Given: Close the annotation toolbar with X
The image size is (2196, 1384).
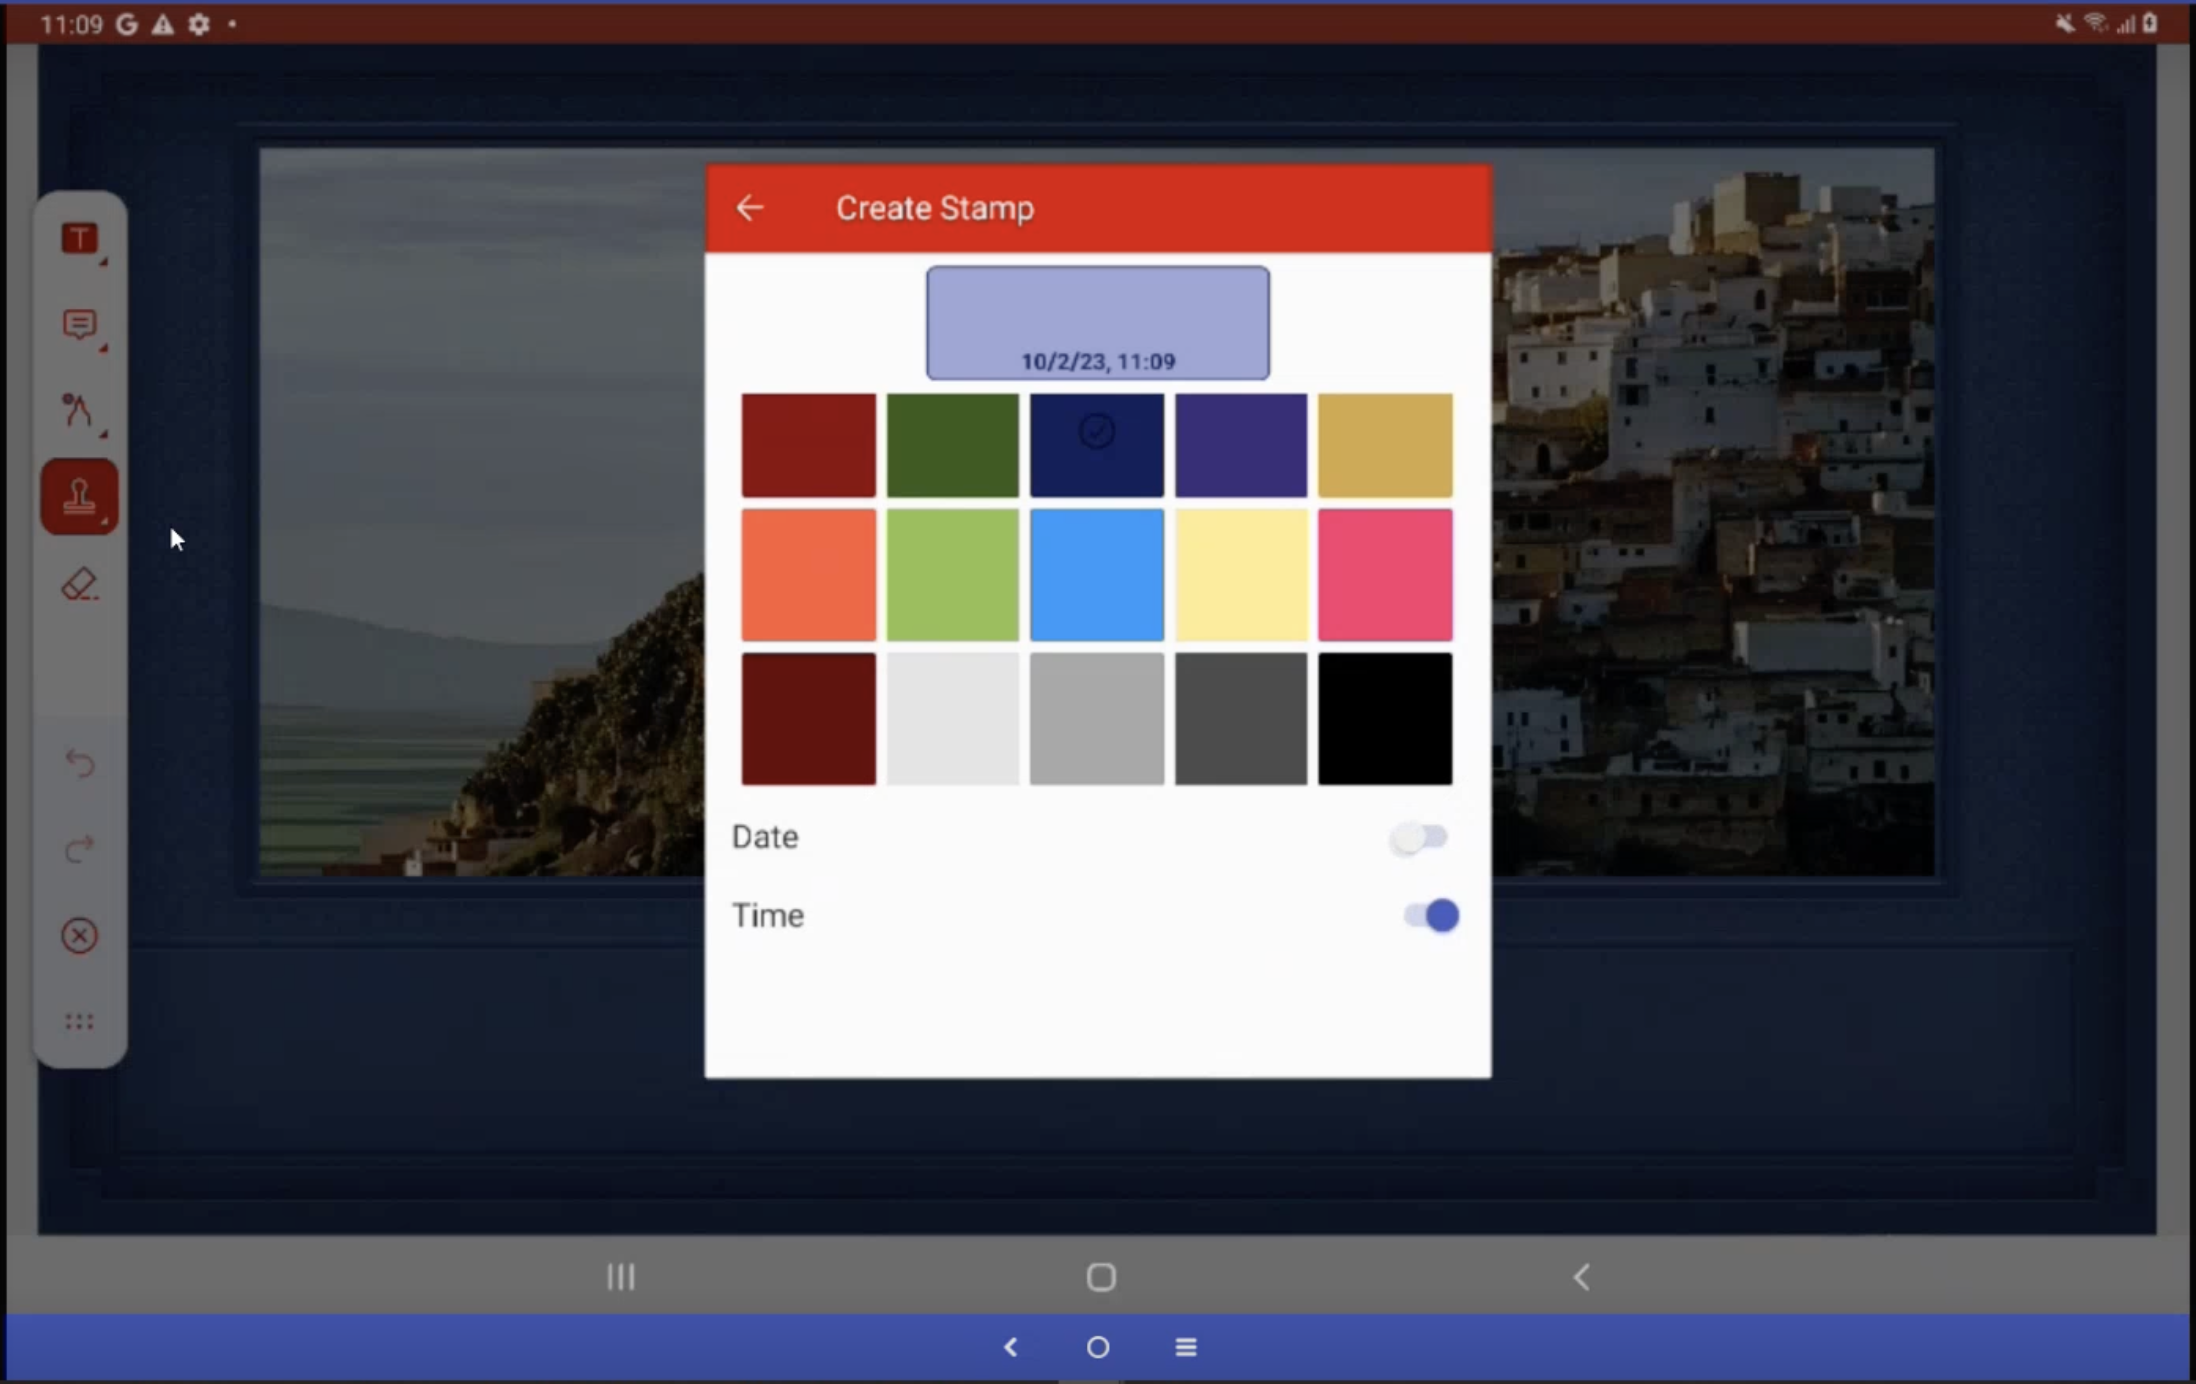Looking at the screenshot, I should pos(79,936).
